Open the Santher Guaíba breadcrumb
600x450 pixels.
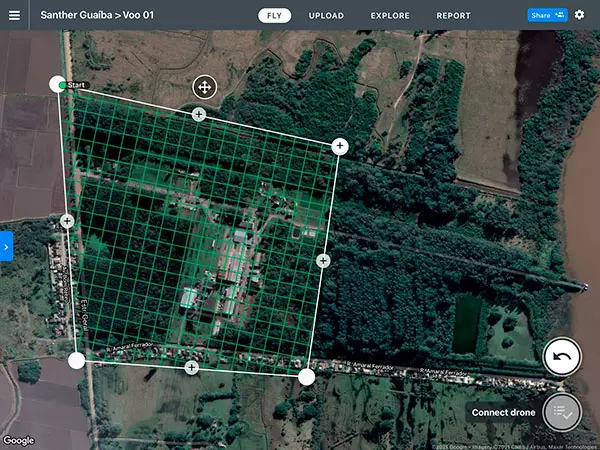(x=74, y=16)
